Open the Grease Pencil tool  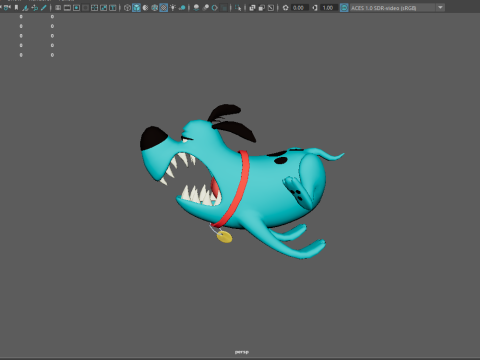pos(43,8)
